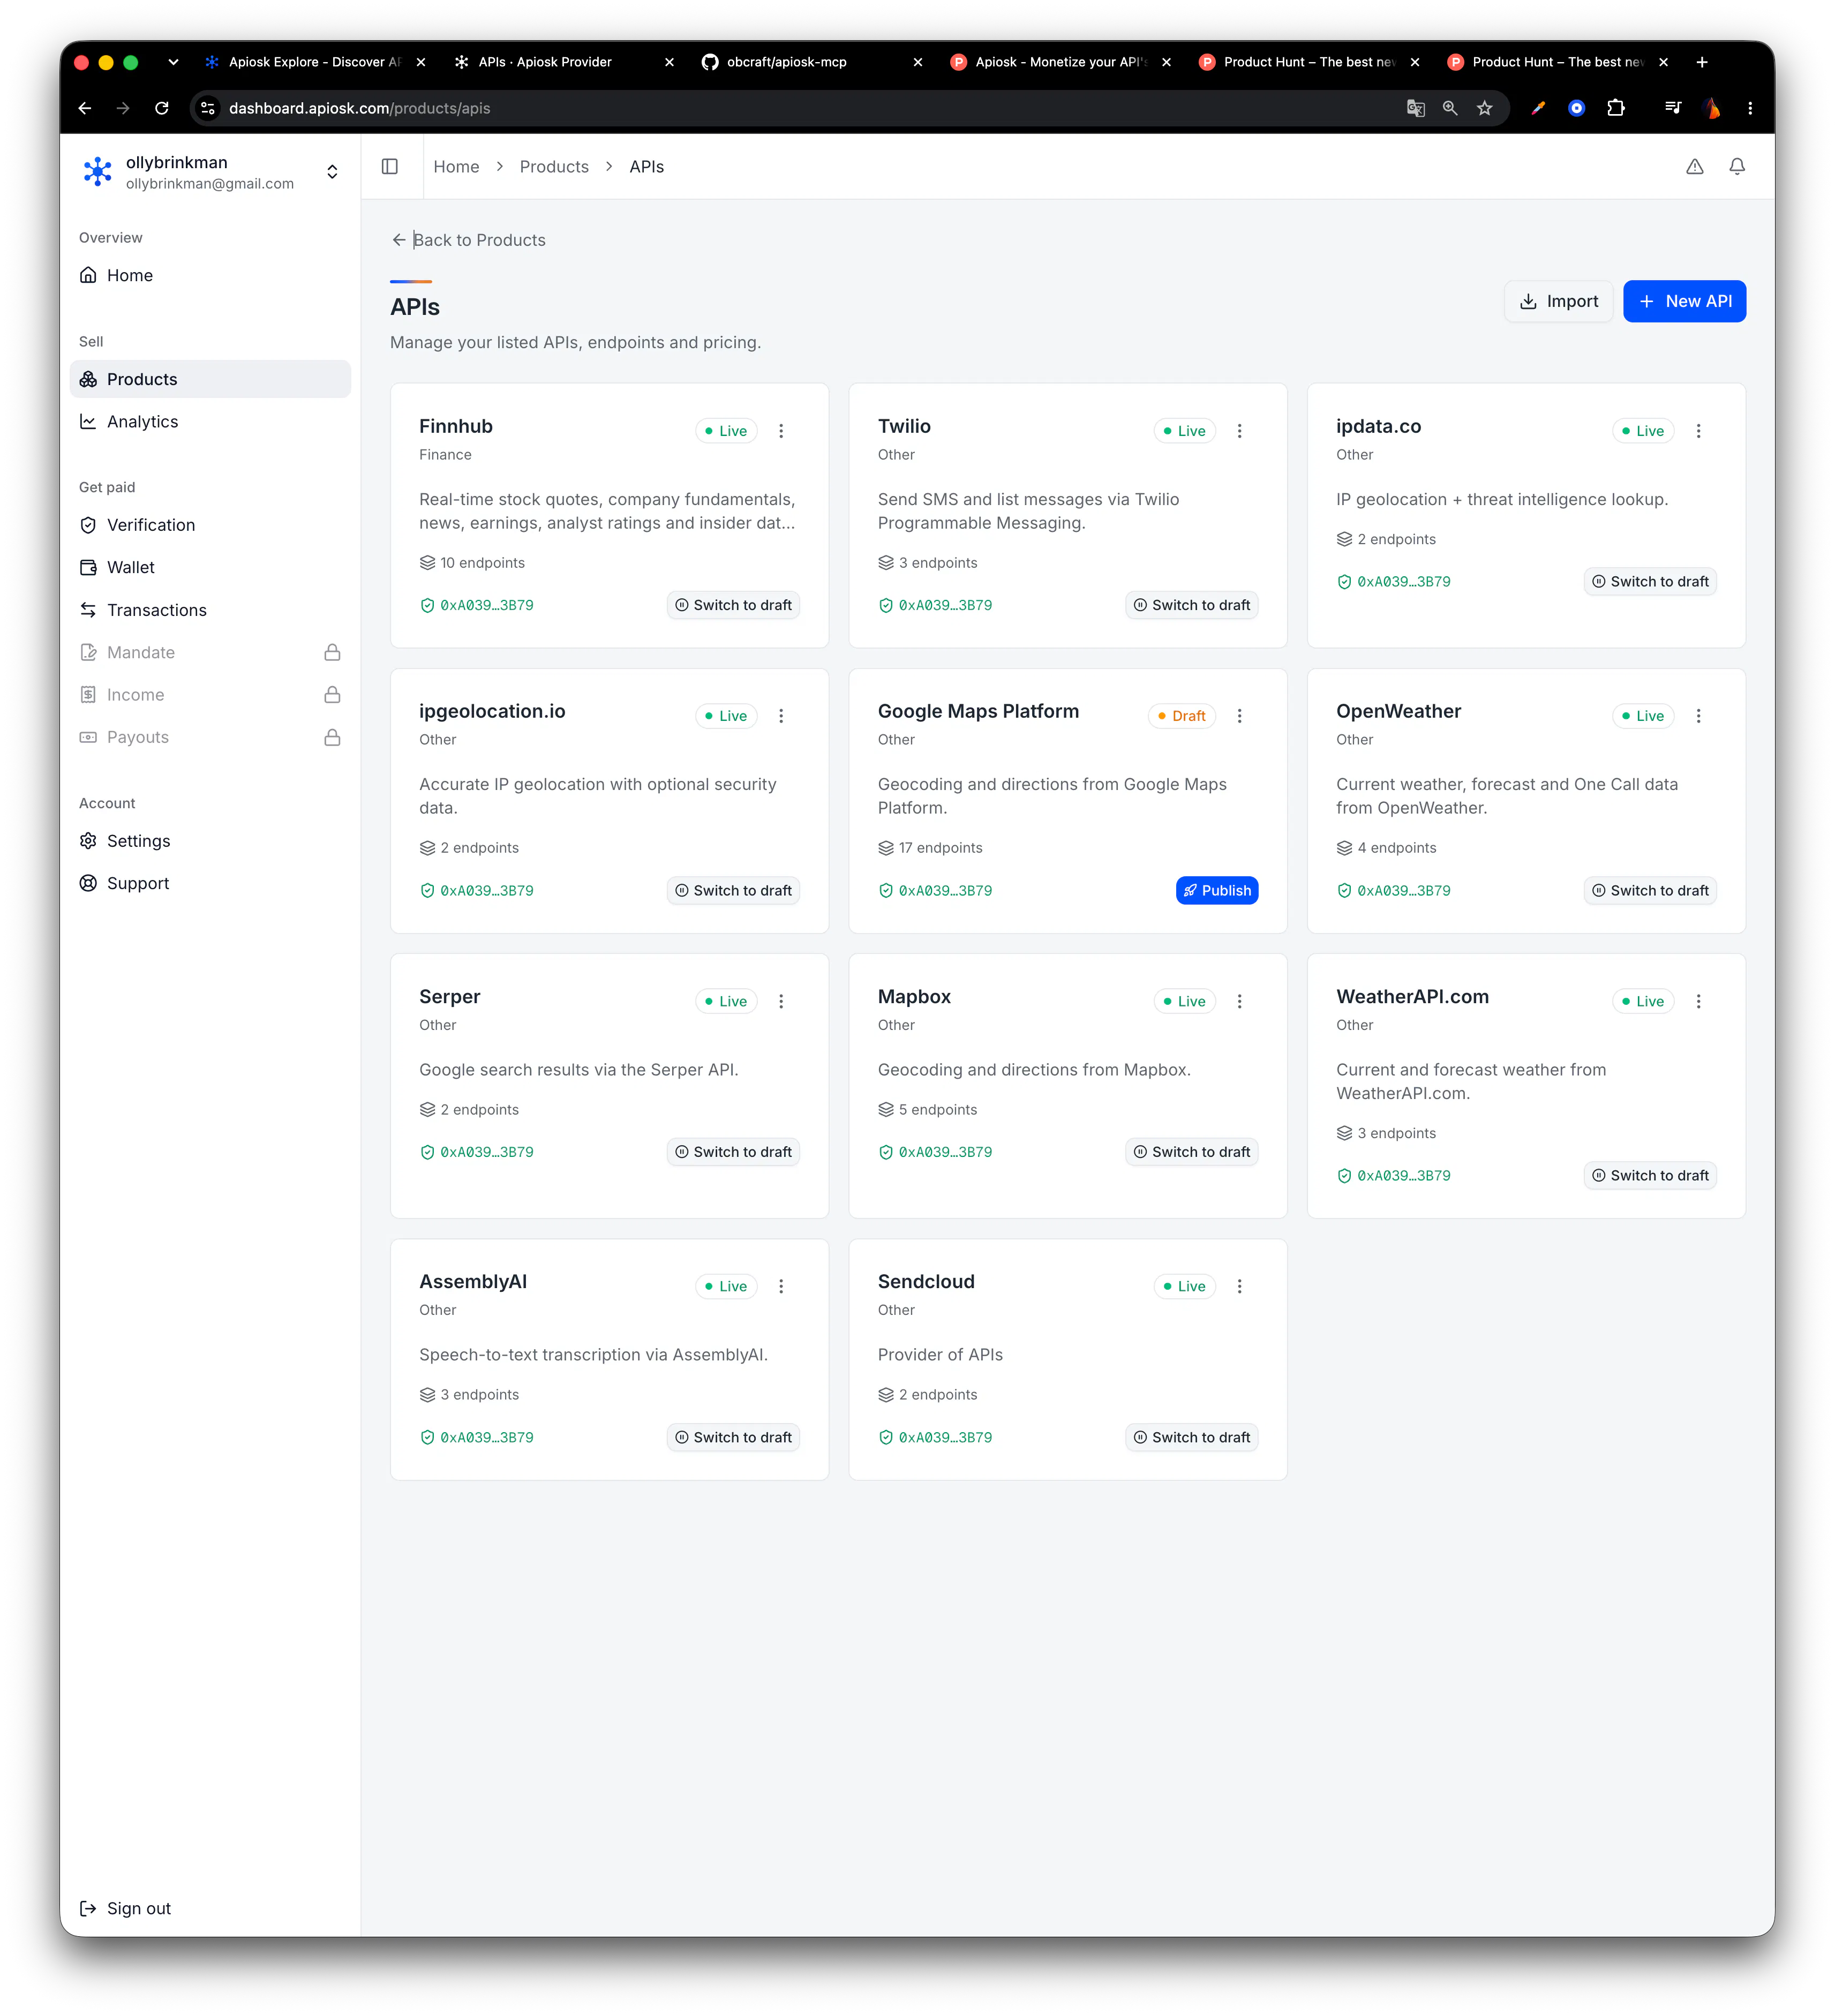Click Products in the breadcrumb

pos(554,167)
